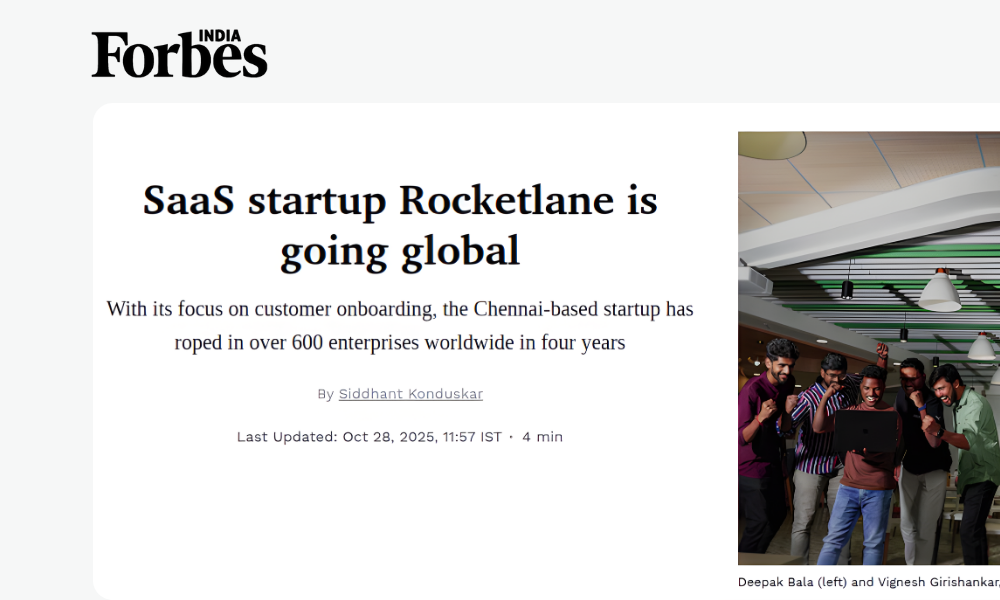Click the small INDIA text above Forbes
The image size is (1000, 600).
[220, 36]
